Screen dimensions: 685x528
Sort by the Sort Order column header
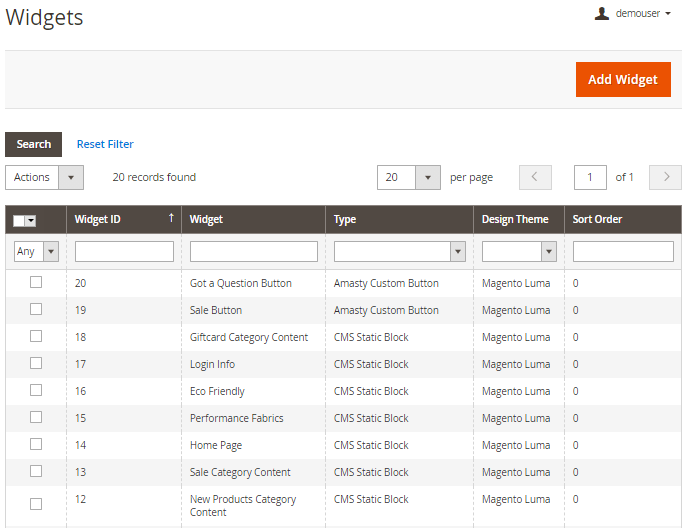point(597,219)
